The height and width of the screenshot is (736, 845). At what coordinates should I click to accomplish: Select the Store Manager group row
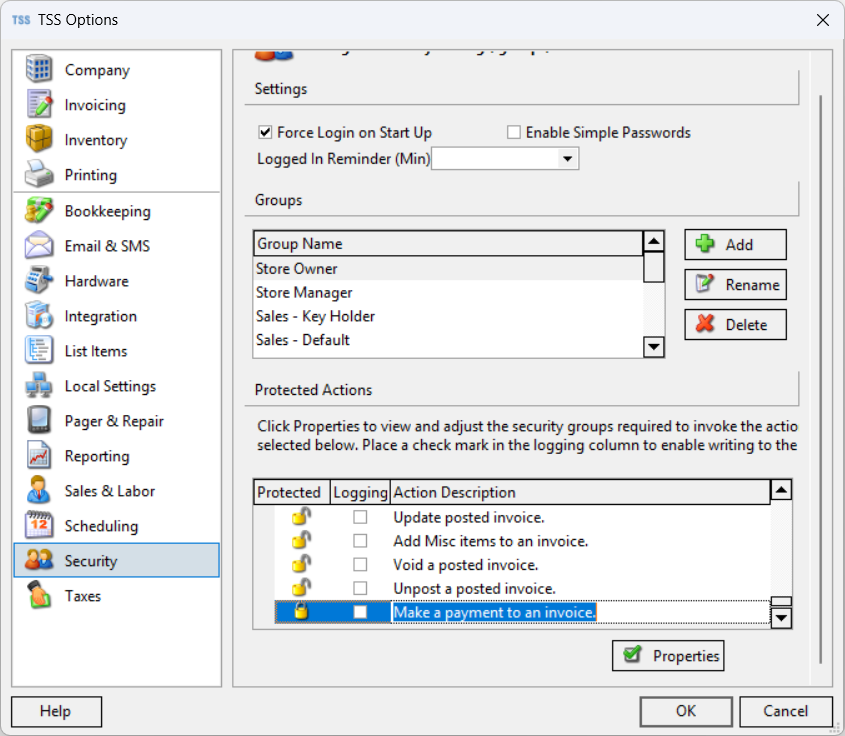pos(304,293)
